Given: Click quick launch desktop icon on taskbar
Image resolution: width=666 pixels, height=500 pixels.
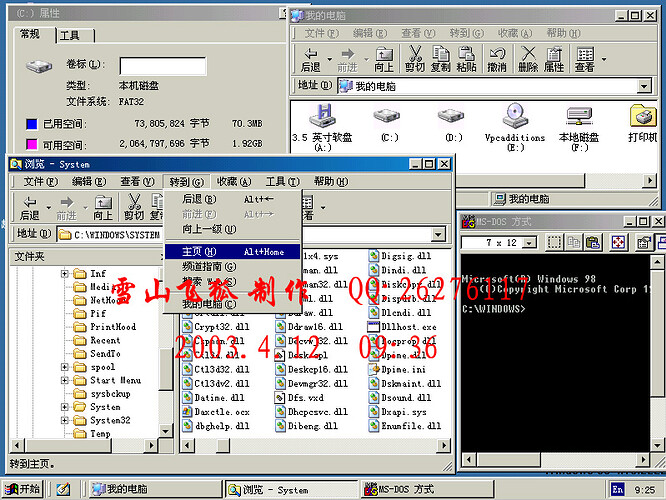Looking at the screenshot, I should 63,489.
